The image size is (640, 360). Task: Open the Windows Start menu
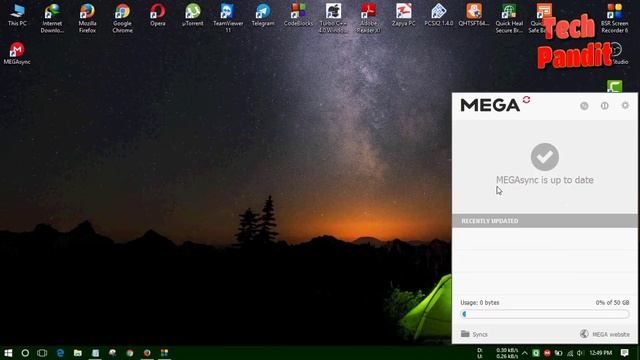8,353
